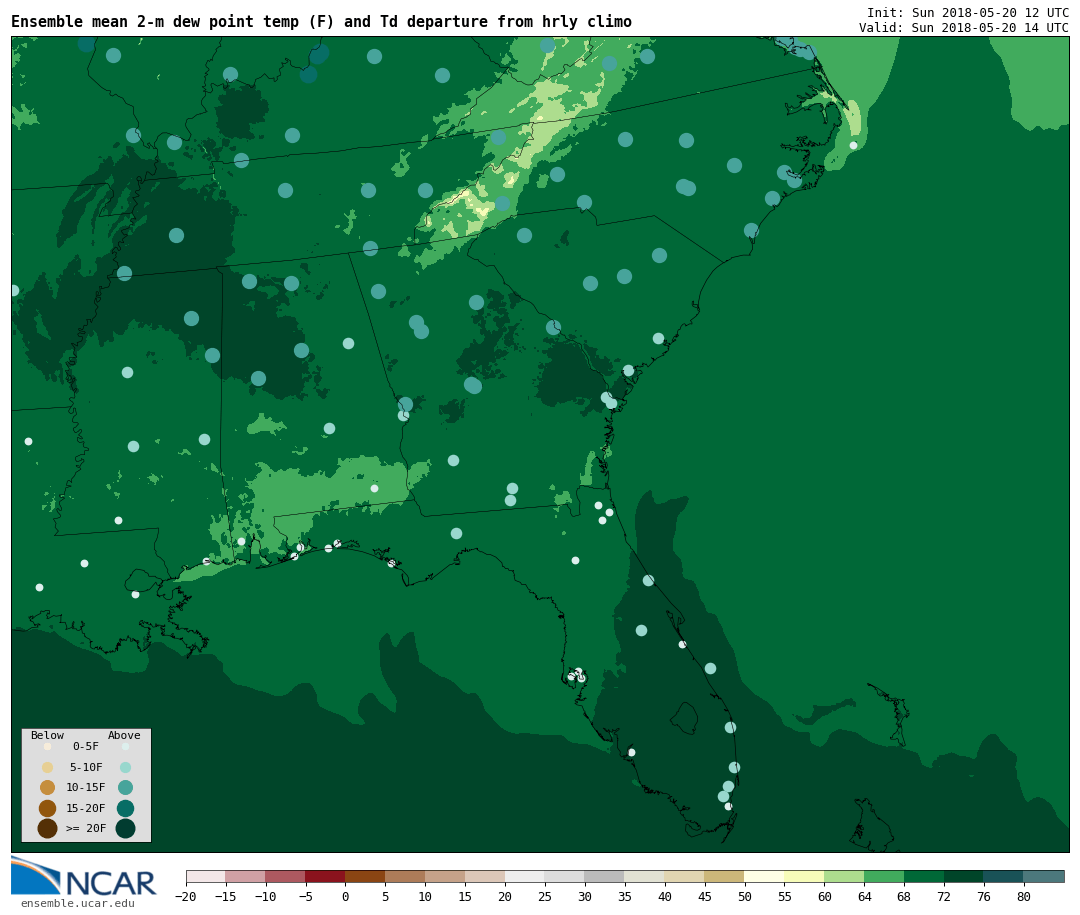
Task: Click the '15-20F' legend label
Action: (x=86, y=808)
